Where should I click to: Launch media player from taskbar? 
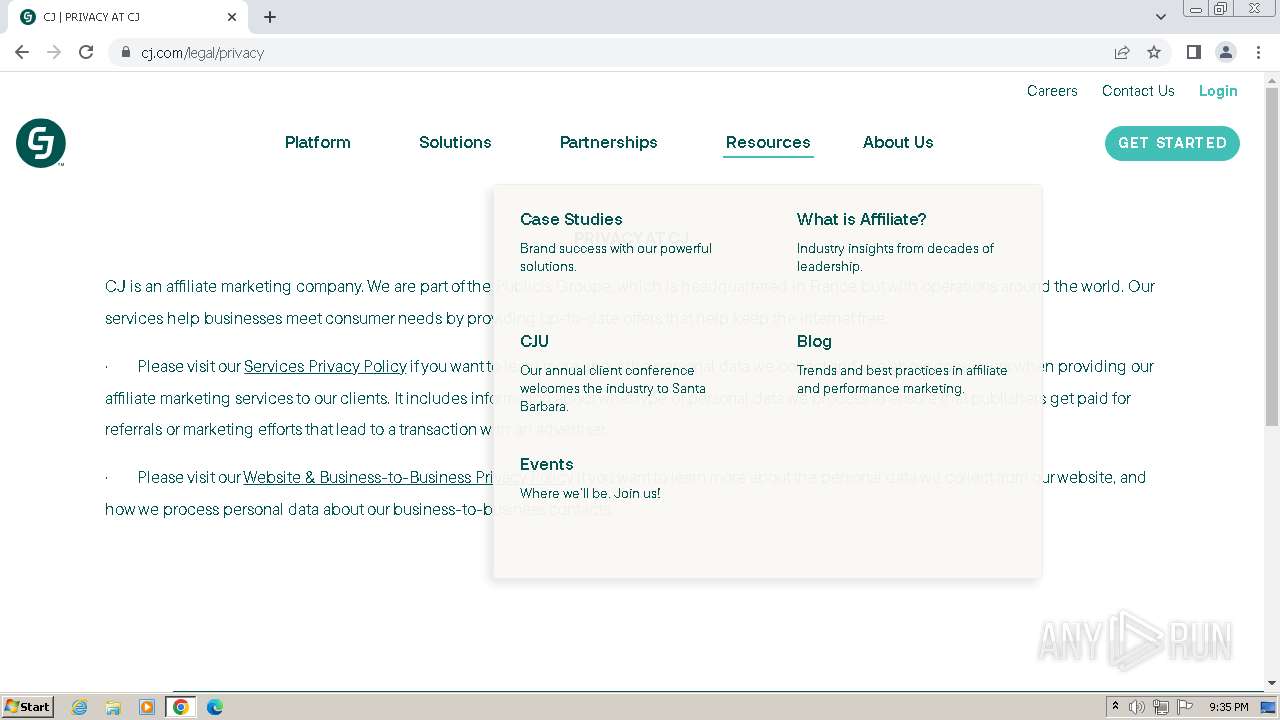147,707
